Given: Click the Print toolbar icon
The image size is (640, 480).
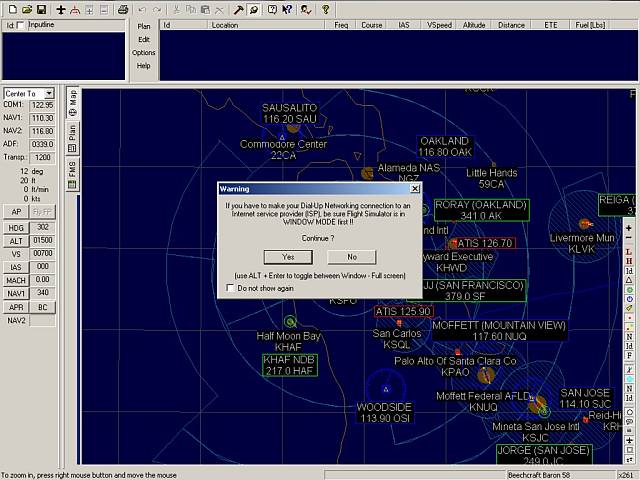Looking at the screenshot, I should [x=123, y=9].
